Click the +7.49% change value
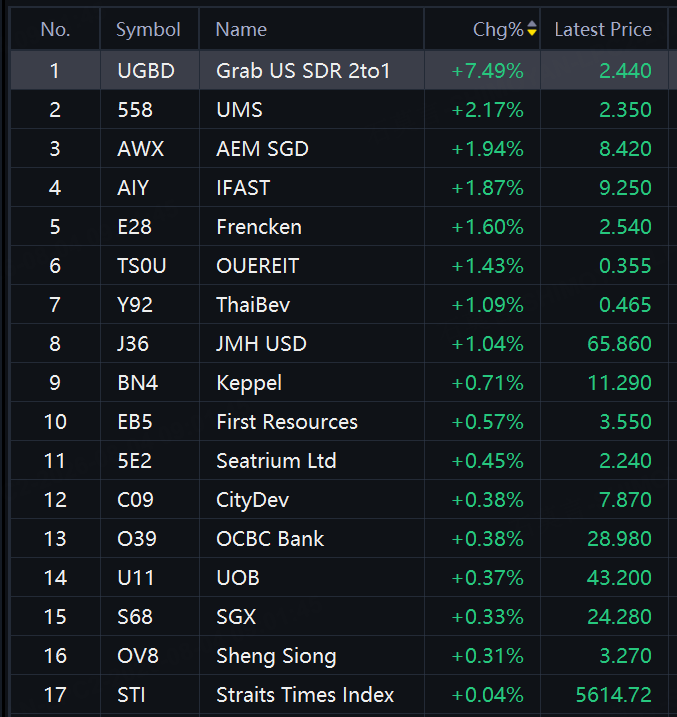The image size is (677, 717). coord(487,71)
